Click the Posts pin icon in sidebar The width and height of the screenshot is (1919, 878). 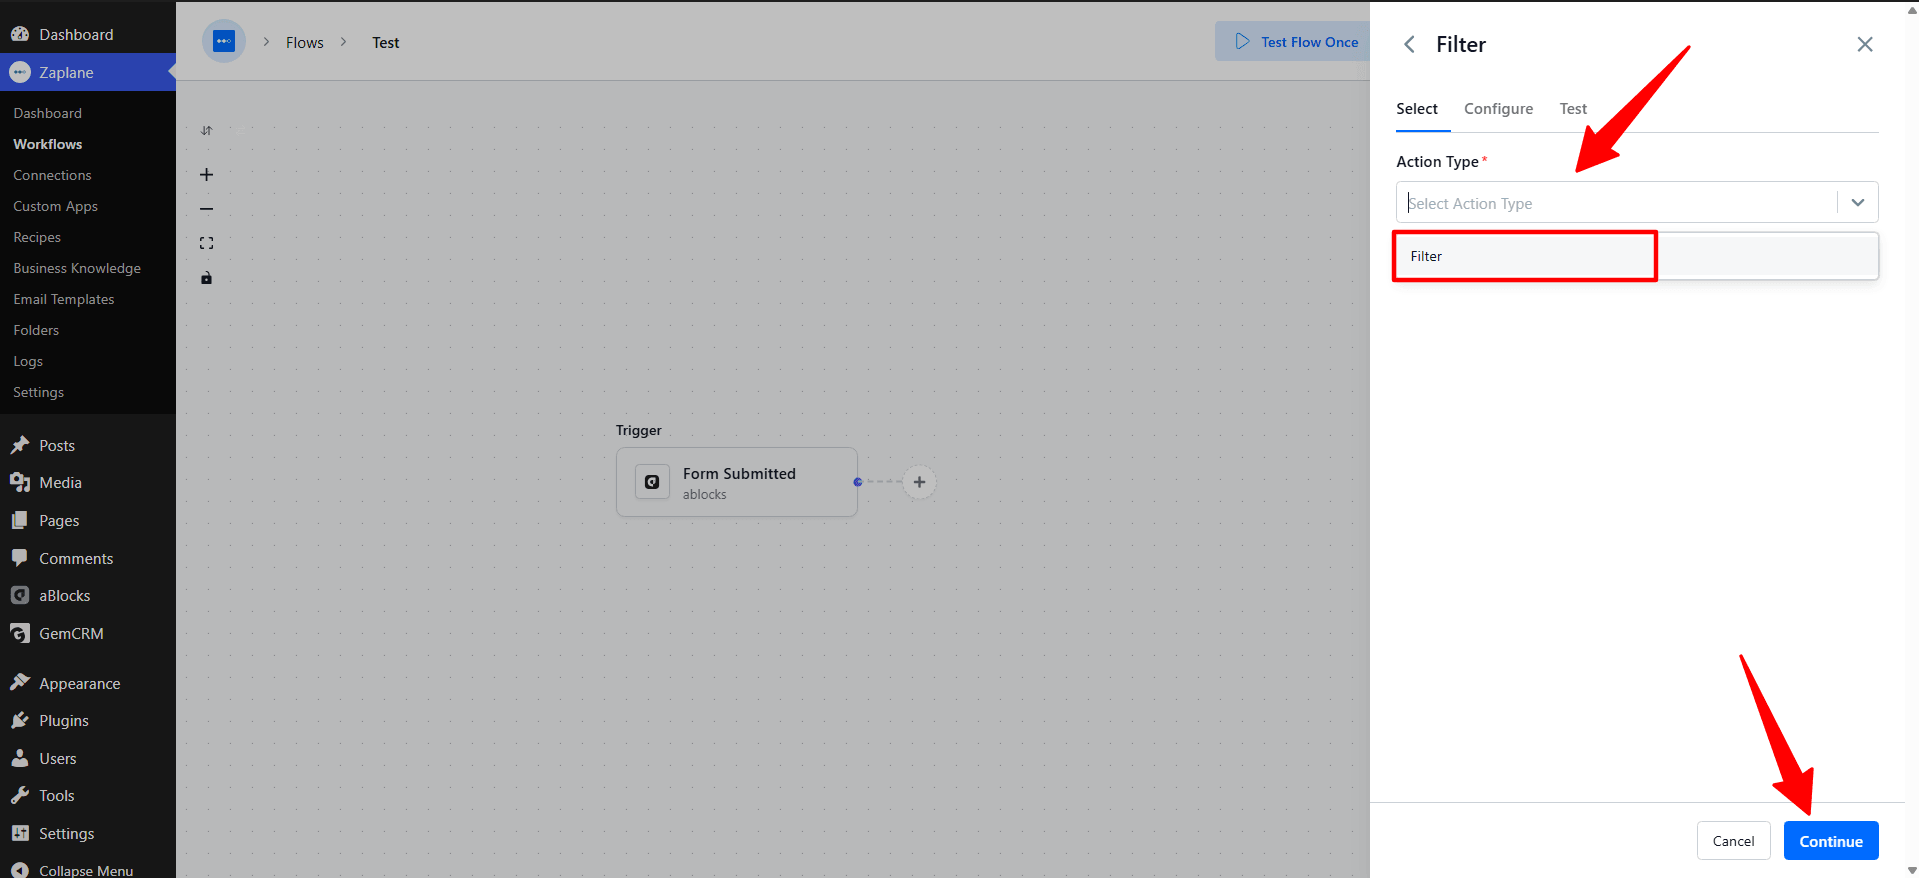tap(20, 445)
